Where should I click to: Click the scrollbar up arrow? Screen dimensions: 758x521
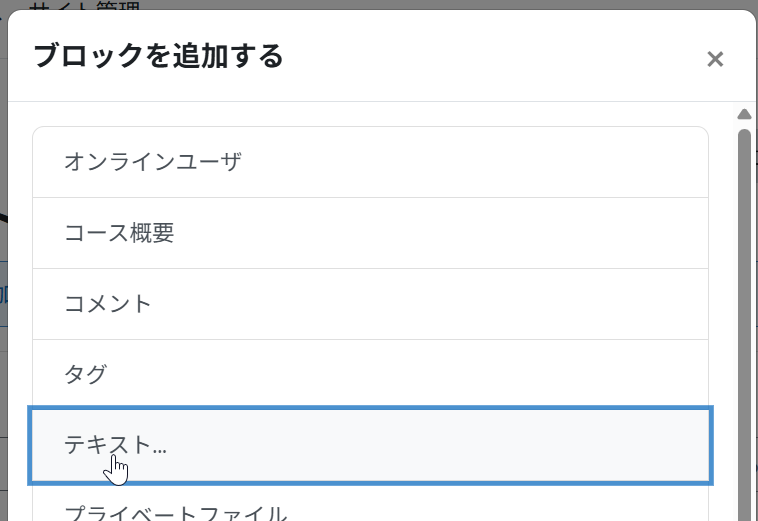tap(744, 115)
